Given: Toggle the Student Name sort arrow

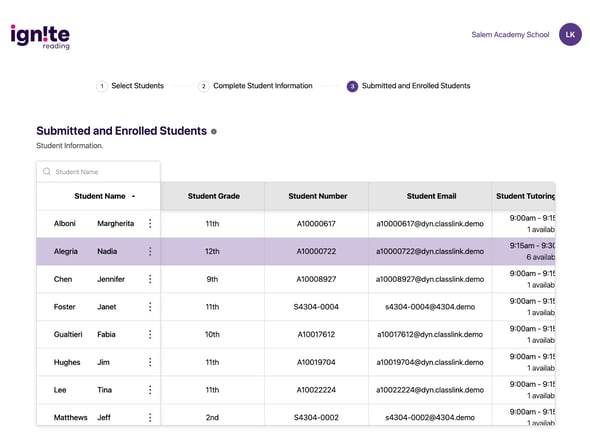Looking at the screenshot, I should [x=133, y=196].
